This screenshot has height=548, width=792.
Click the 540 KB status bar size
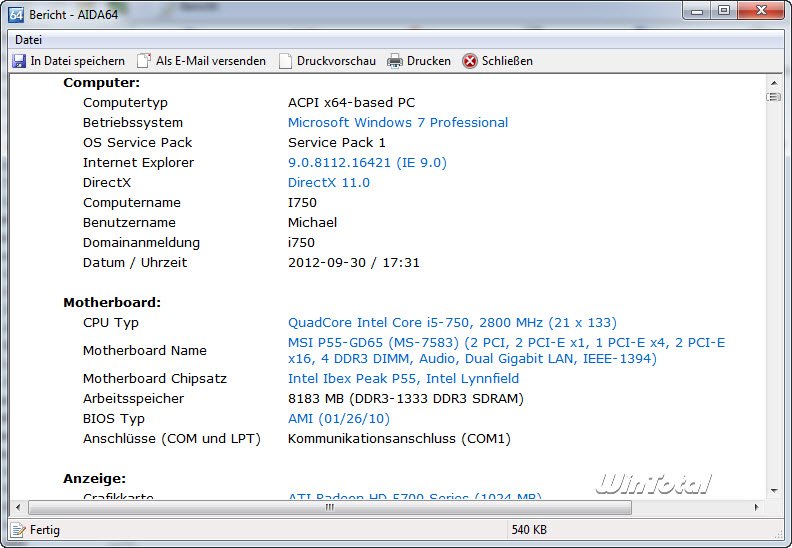529,530
